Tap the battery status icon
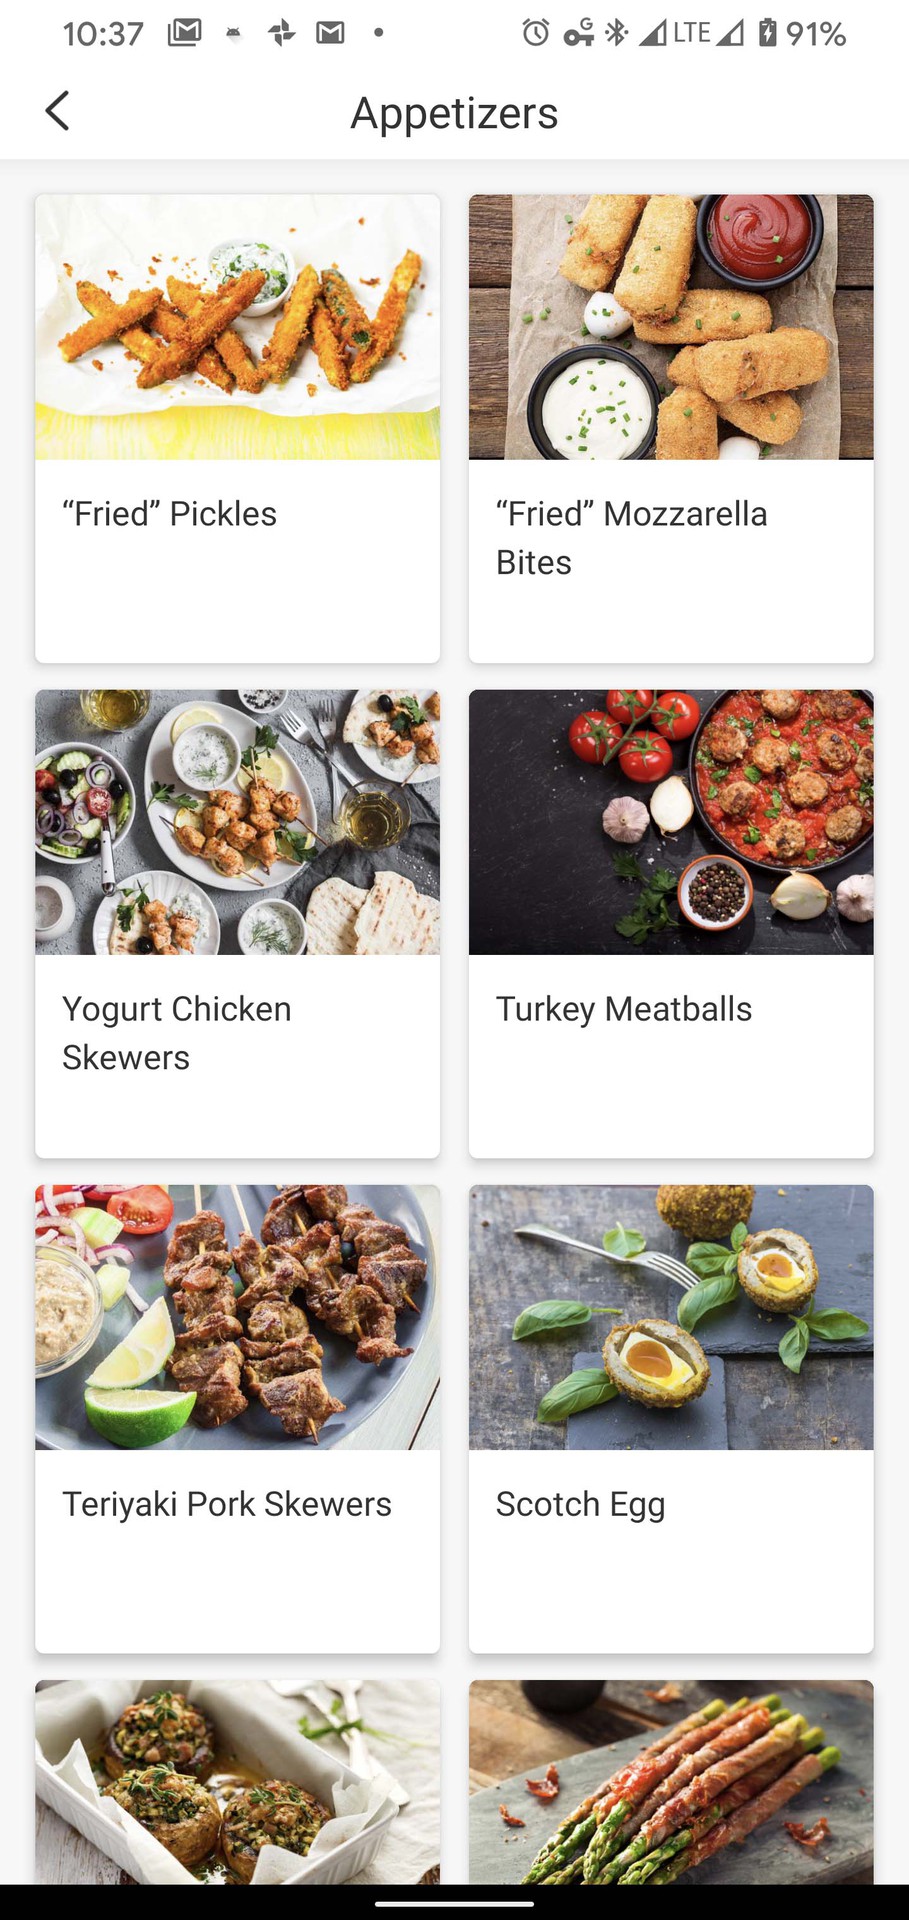909x1920 pixels. click(x=767, y=33)
